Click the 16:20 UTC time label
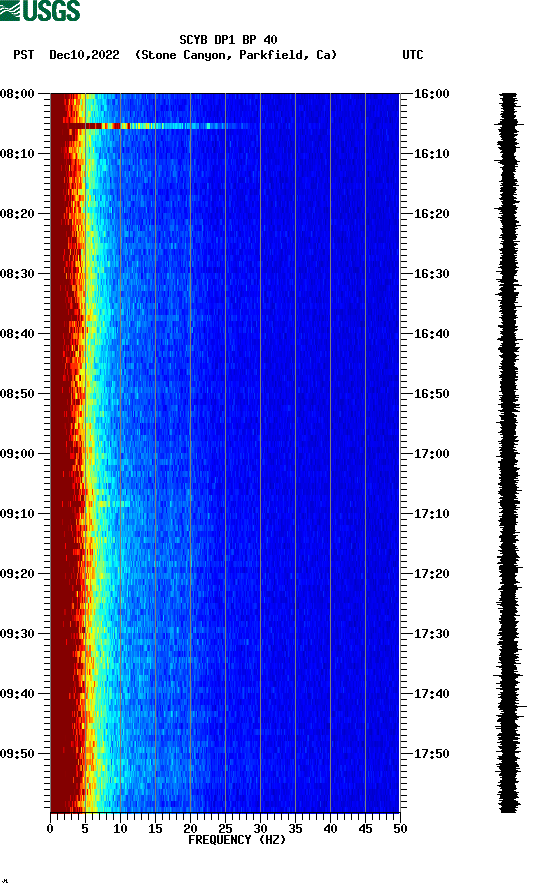552x892 pixels. pyautogui.click(x=431, y=214)
